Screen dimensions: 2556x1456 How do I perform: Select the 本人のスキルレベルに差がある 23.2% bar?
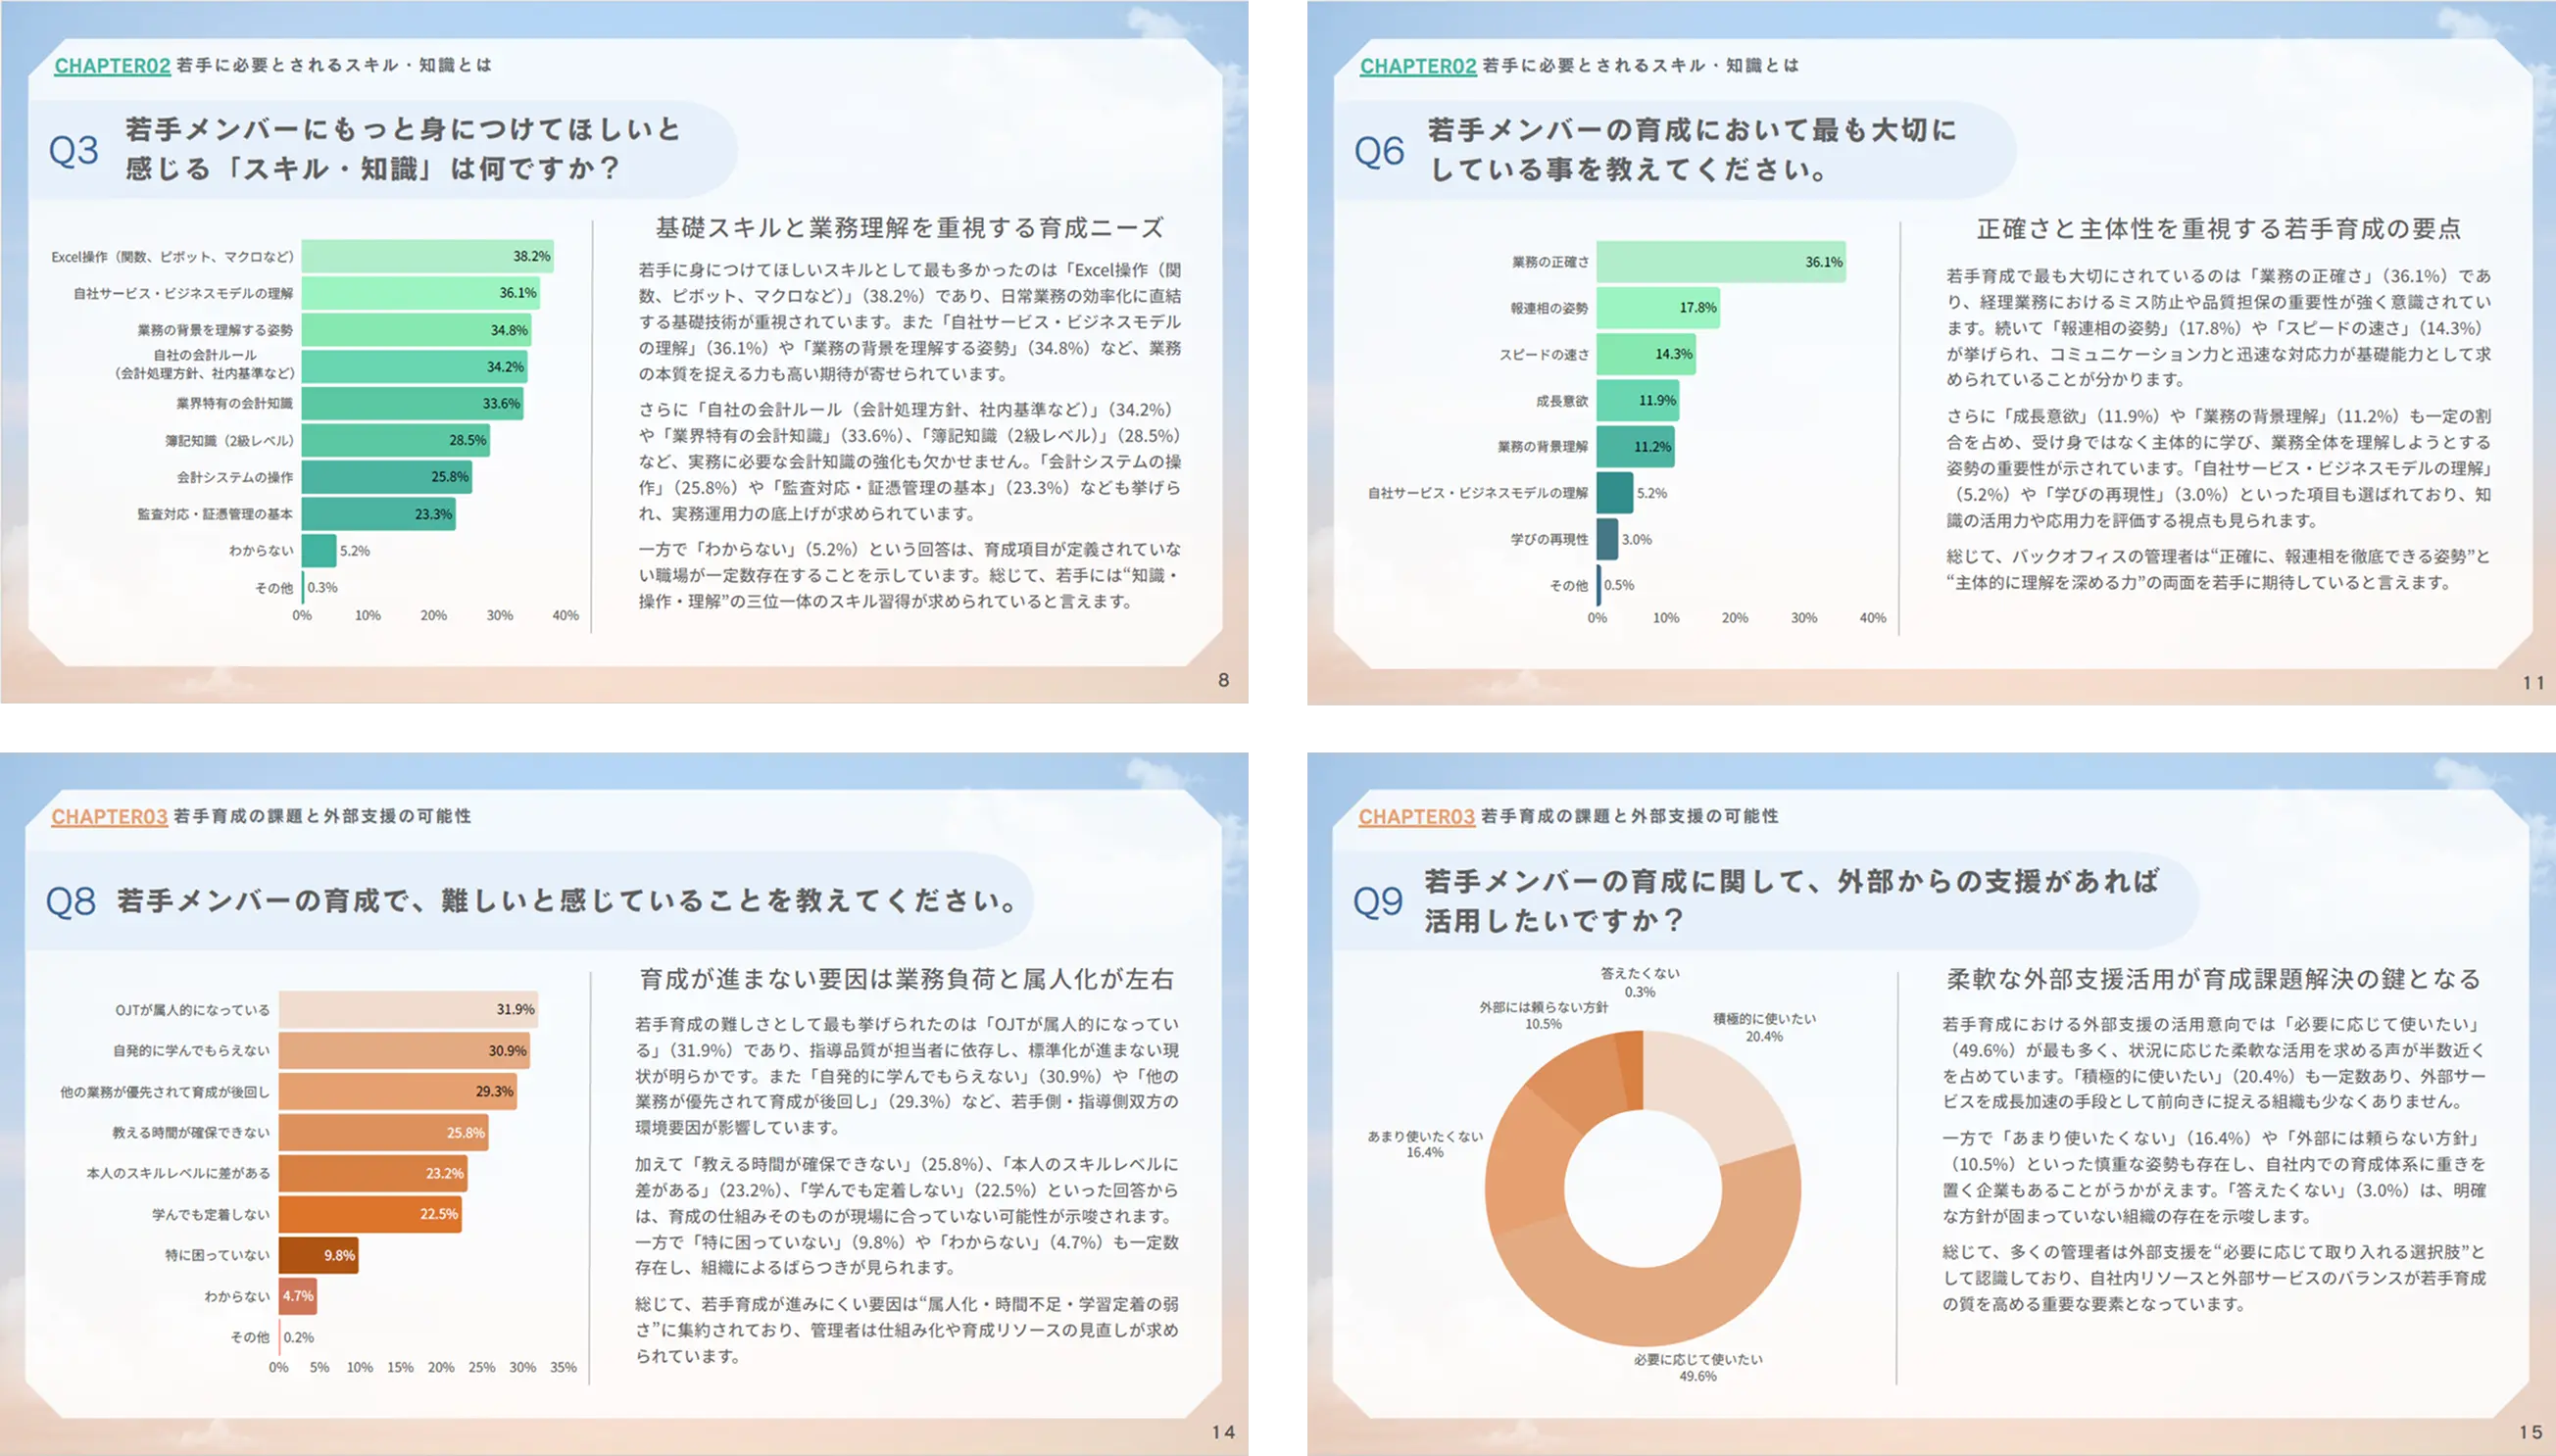point(373,1174)
